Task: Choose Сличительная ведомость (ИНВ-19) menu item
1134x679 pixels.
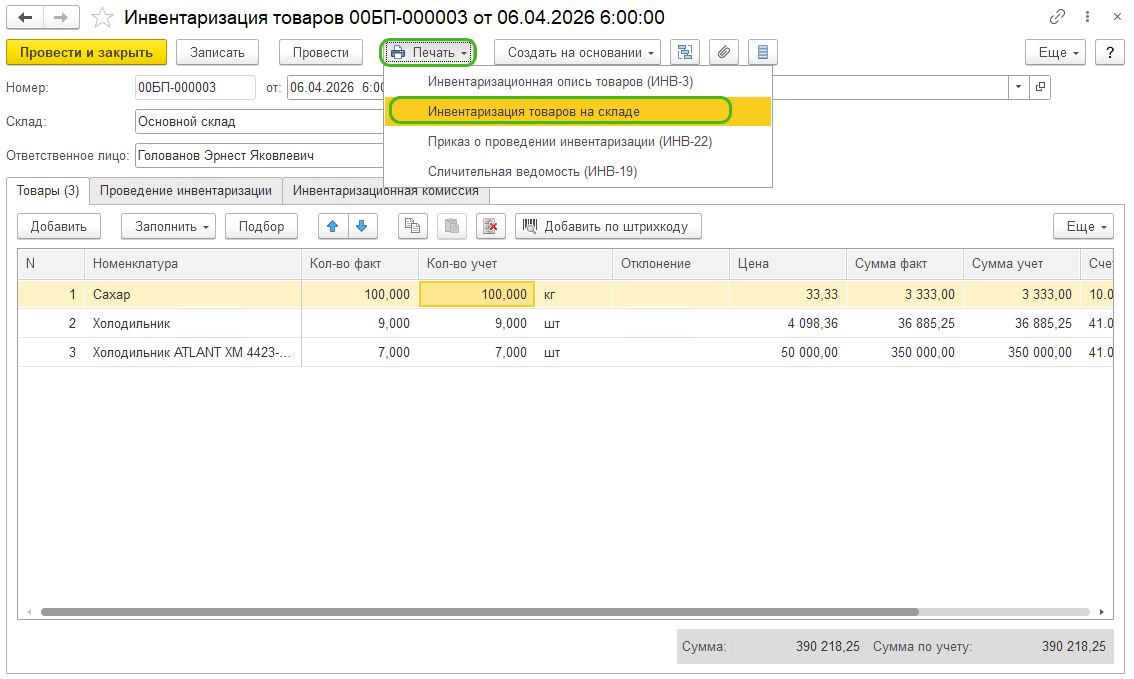Action: click(x=532, y=171)
